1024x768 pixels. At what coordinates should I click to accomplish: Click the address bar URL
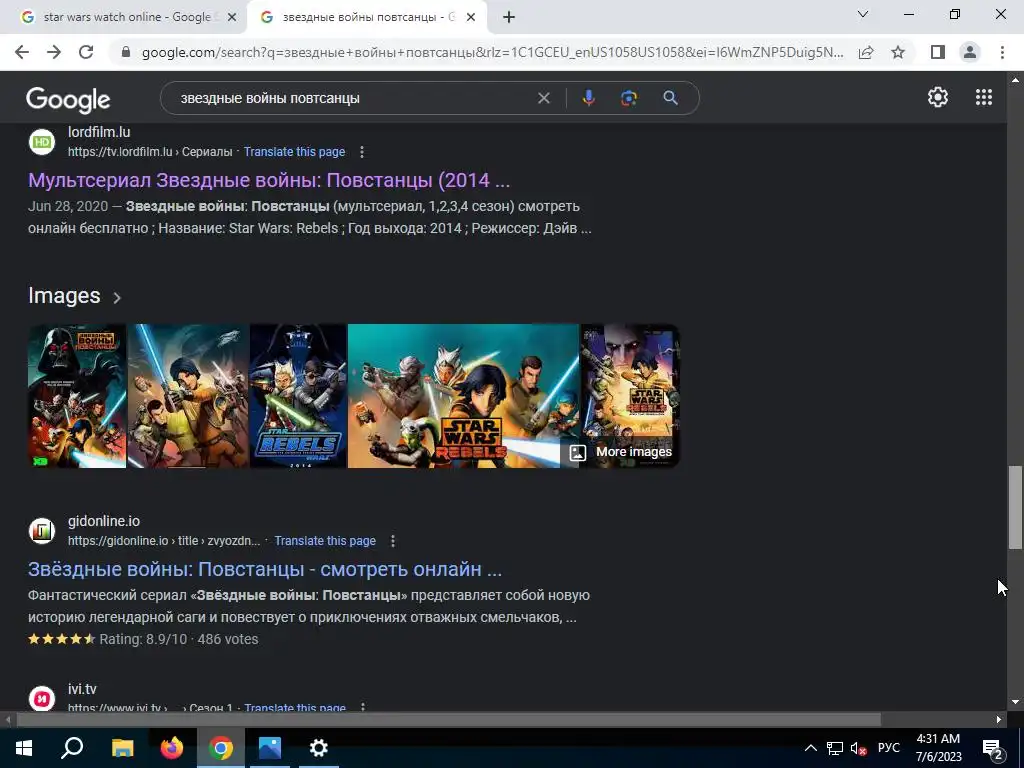492,52
